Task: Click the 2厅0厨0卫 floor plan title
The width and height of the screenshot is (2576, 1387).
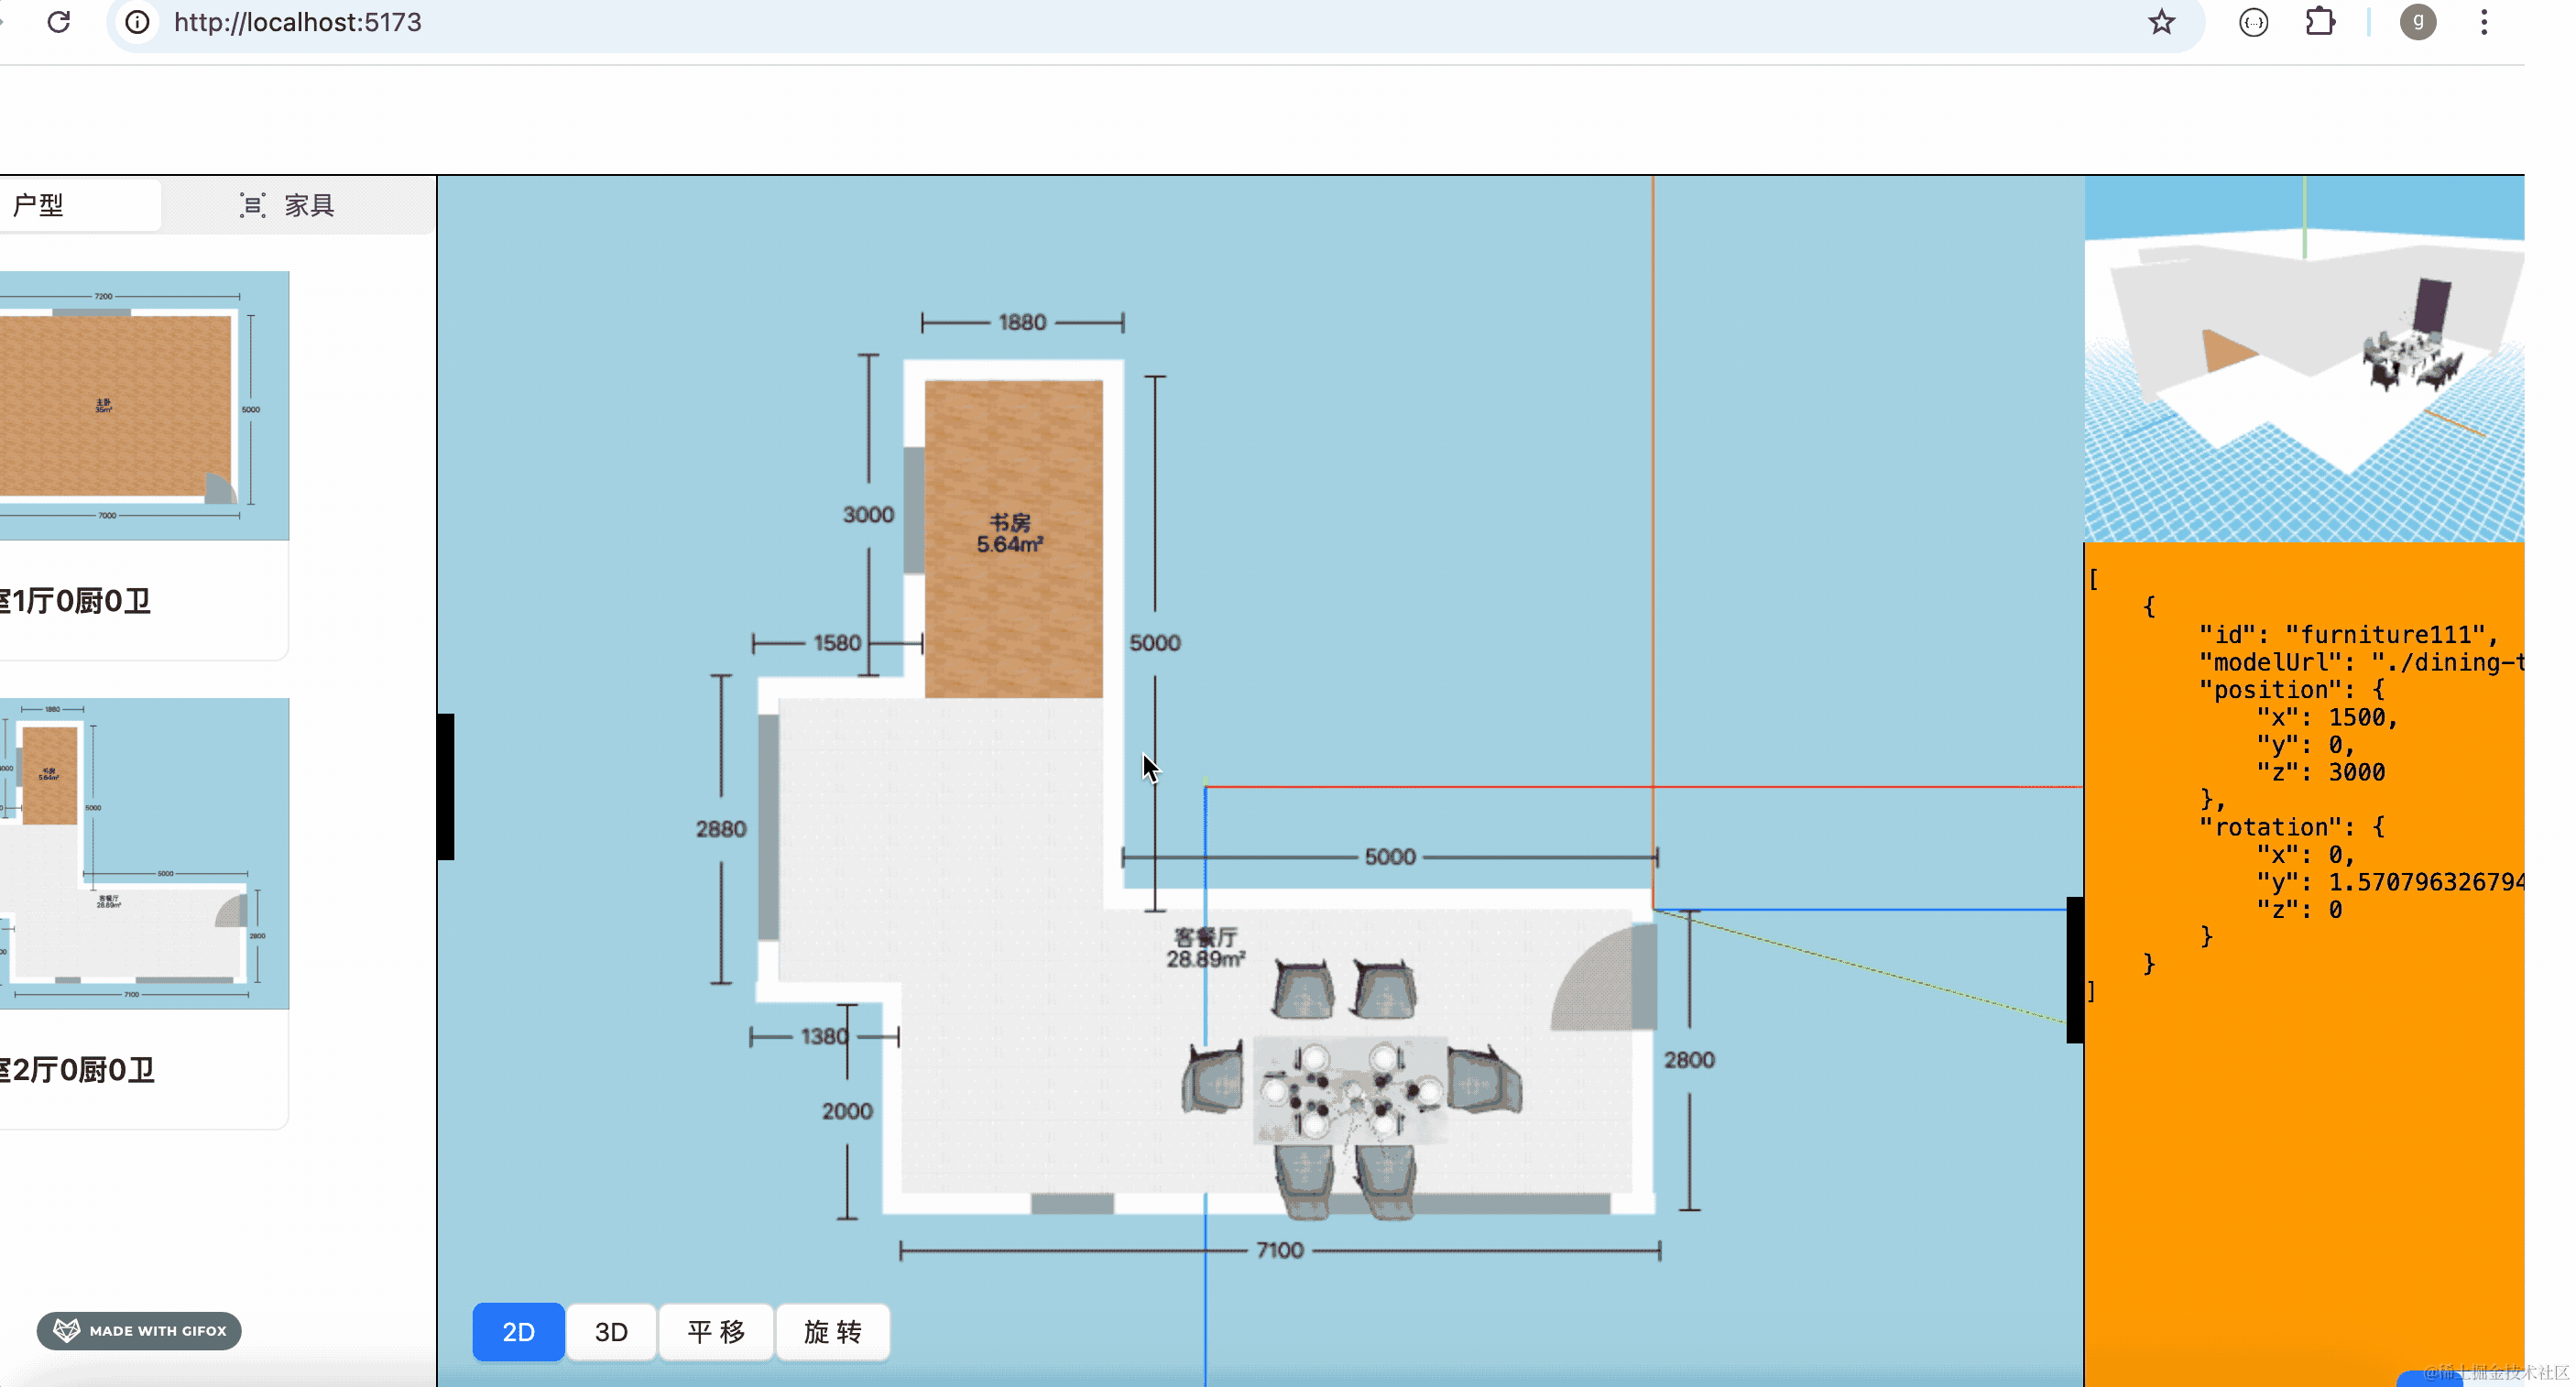Action: (78, 1070)
